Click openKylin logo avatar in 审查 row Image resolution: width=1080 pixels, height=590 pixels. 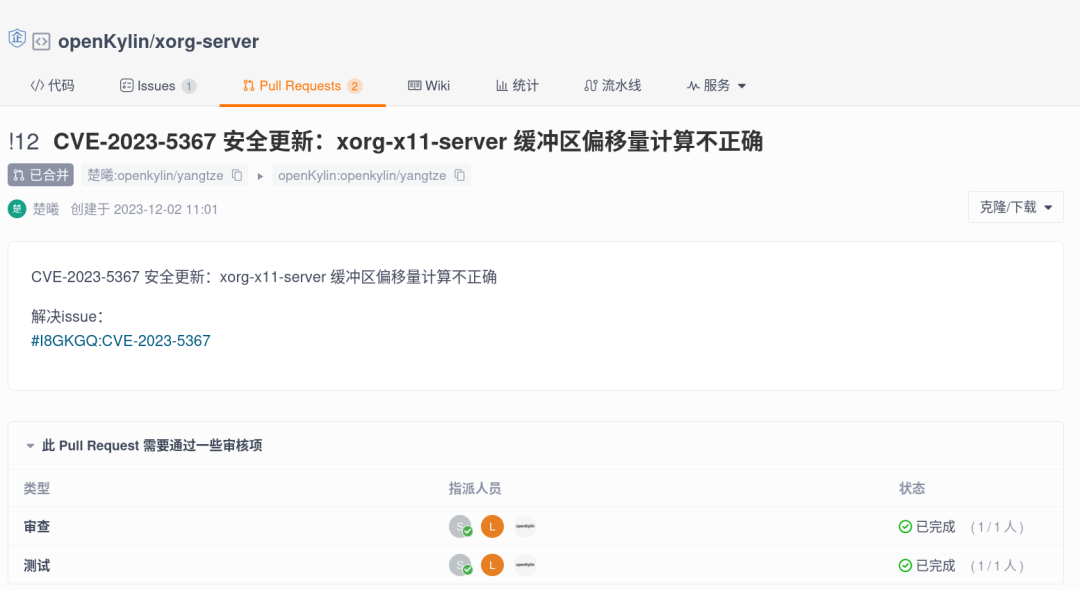point(525,527)
